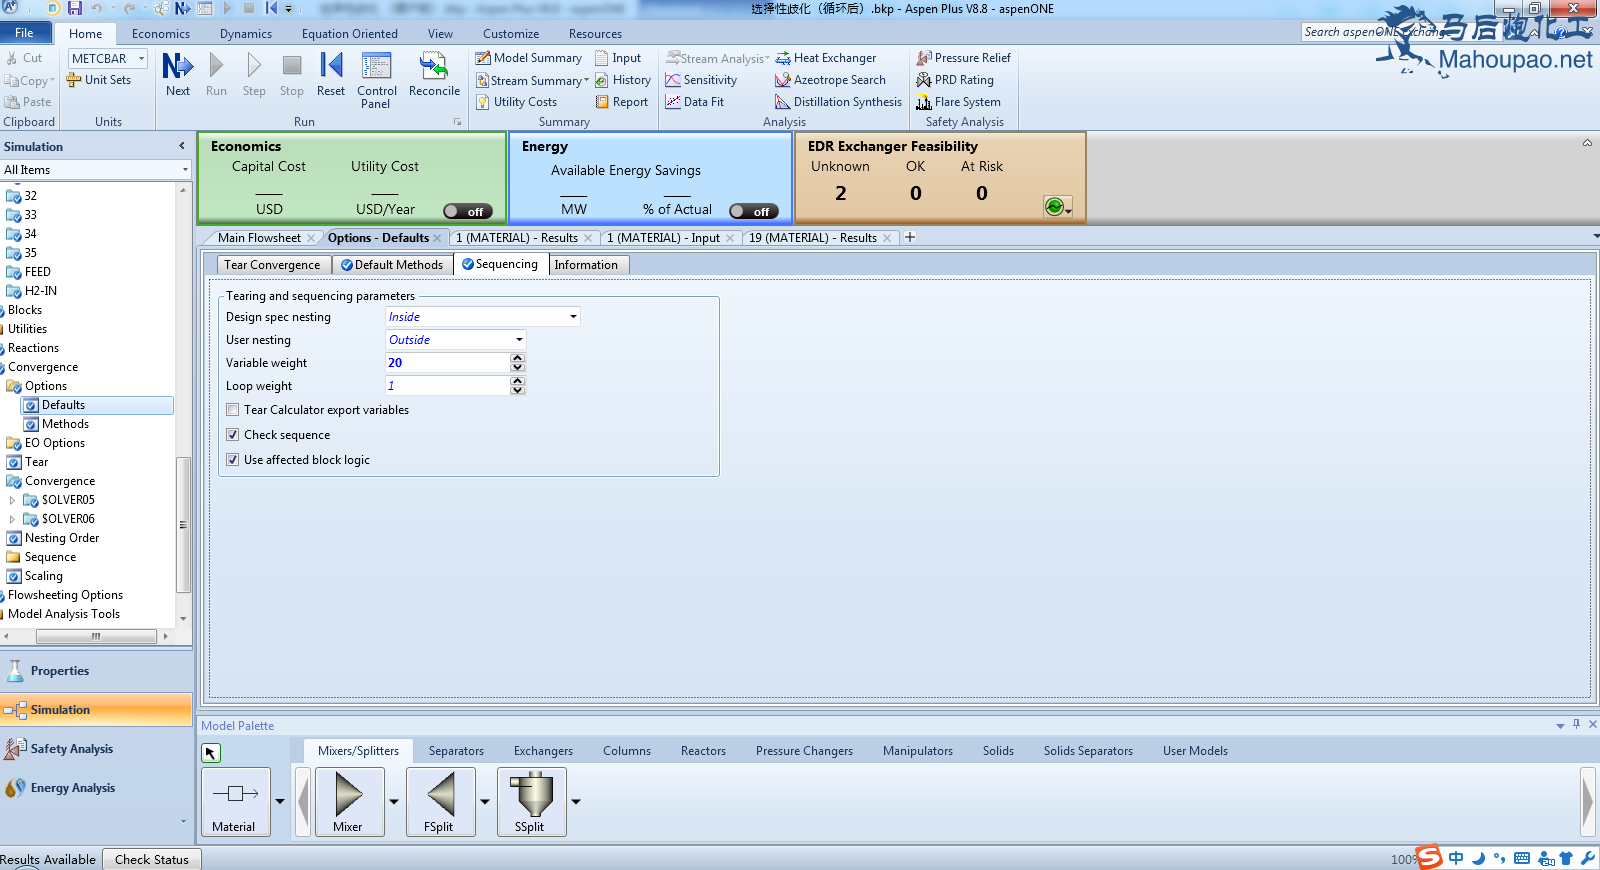Open Azeotrope Search
Viewport: 1600px width, 870px height.
(x=831, y=80)
